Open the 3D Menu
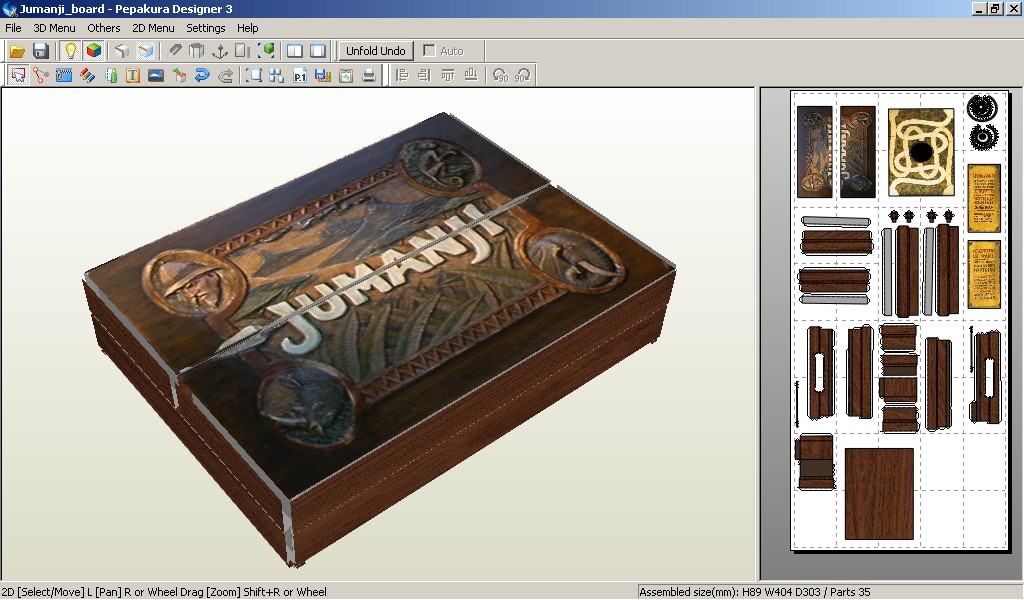Viewport: 1024px width, 600px height. click(x=54, y=28)
